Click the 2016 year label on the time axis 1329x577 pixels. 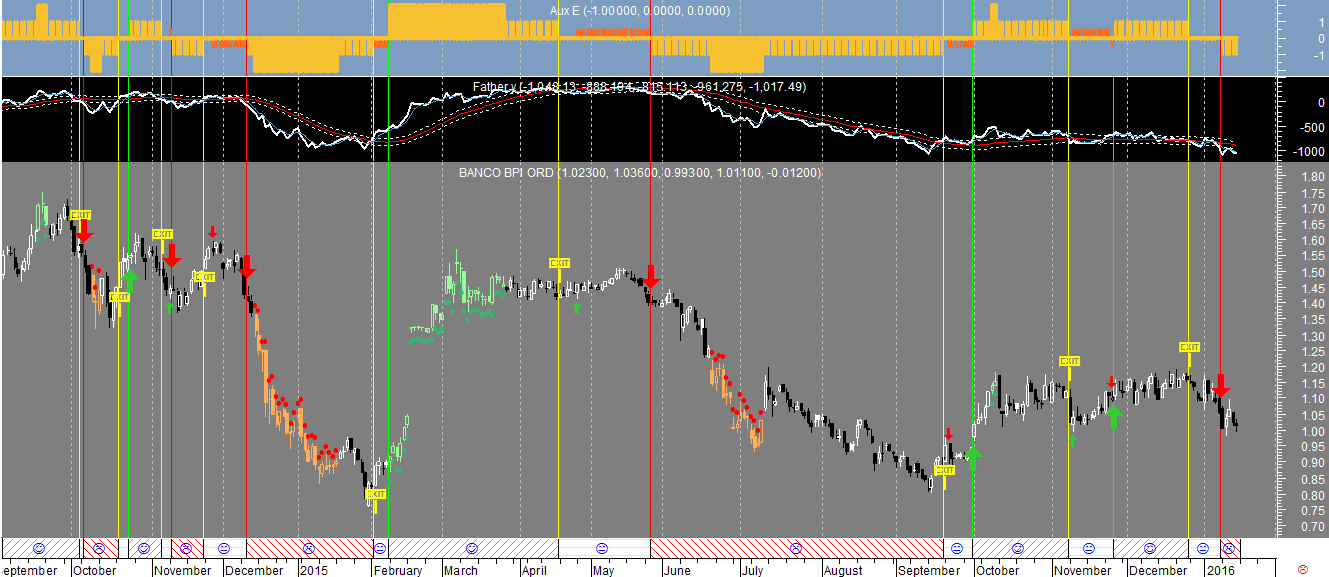tap(1219, 571)
